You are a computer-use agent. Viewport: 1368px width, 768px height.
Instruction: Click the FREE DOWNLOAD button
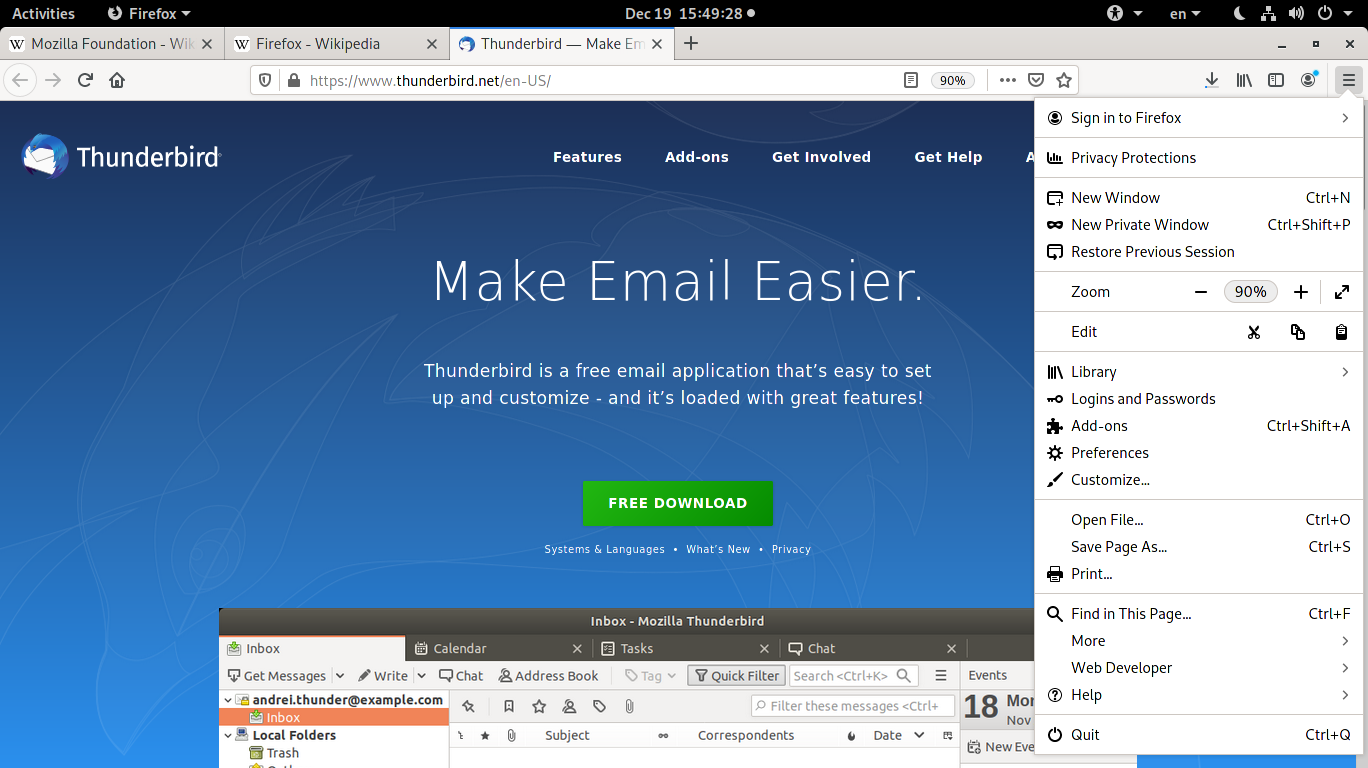(x=678, y=503)
